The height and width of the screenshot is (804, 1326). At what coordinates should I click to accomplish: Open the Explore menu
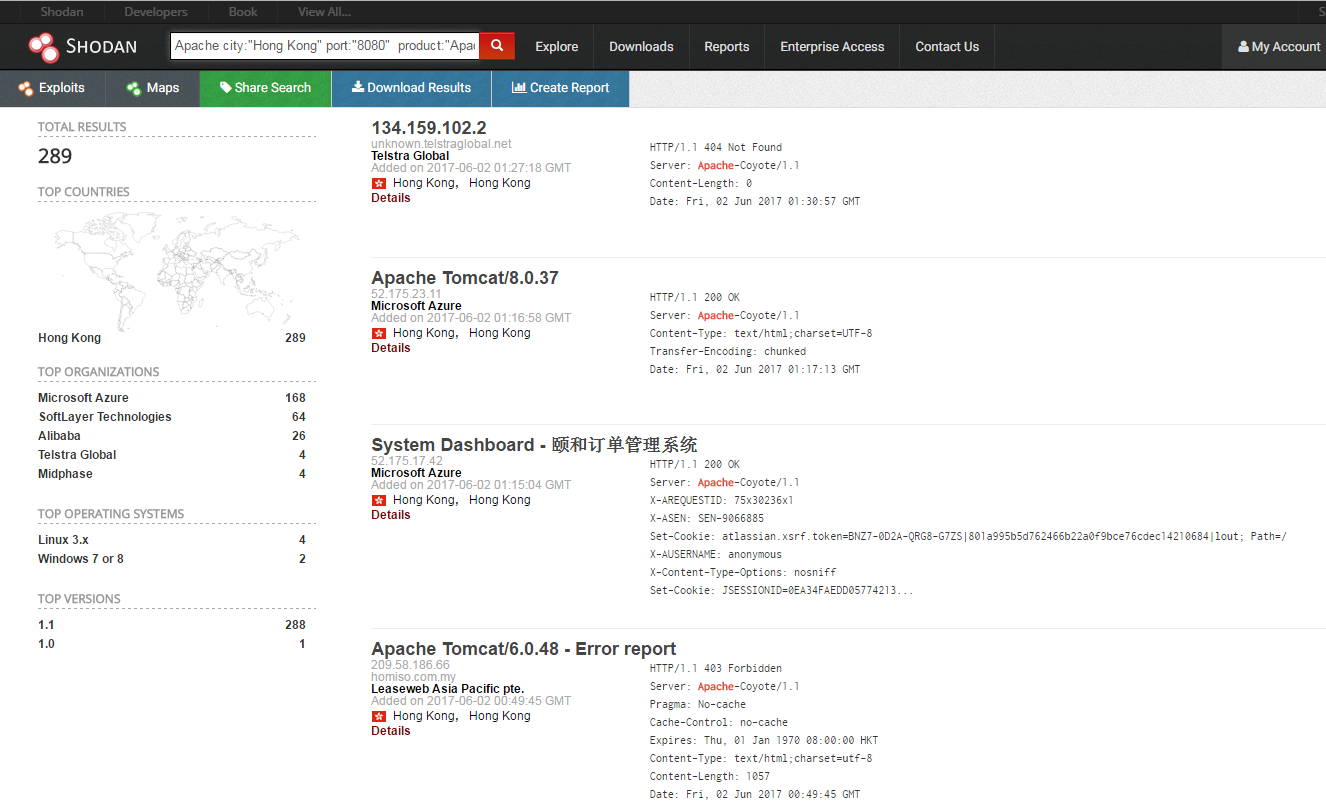[x=557, y=47]
